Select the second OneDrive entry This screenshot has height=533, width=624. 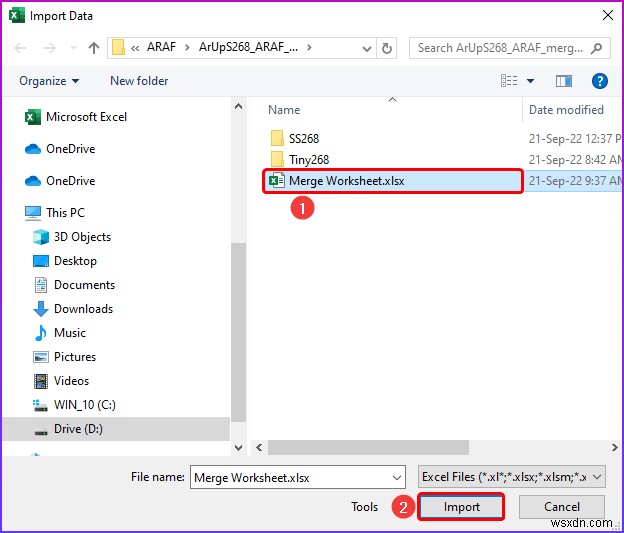pos(60,181)
